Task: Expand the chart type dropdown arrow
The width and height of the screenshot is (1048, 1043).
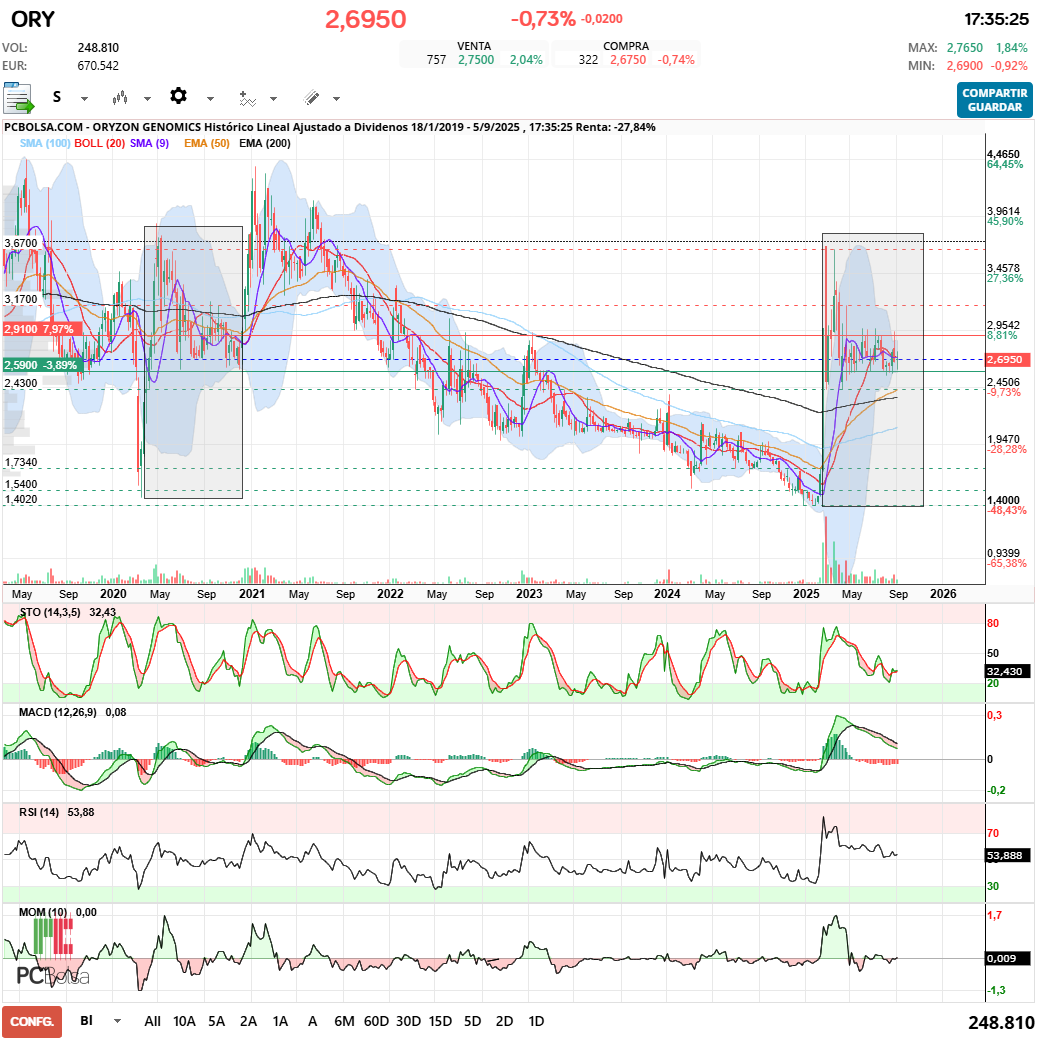Action: pyautogui.click(x=148, y=99)
